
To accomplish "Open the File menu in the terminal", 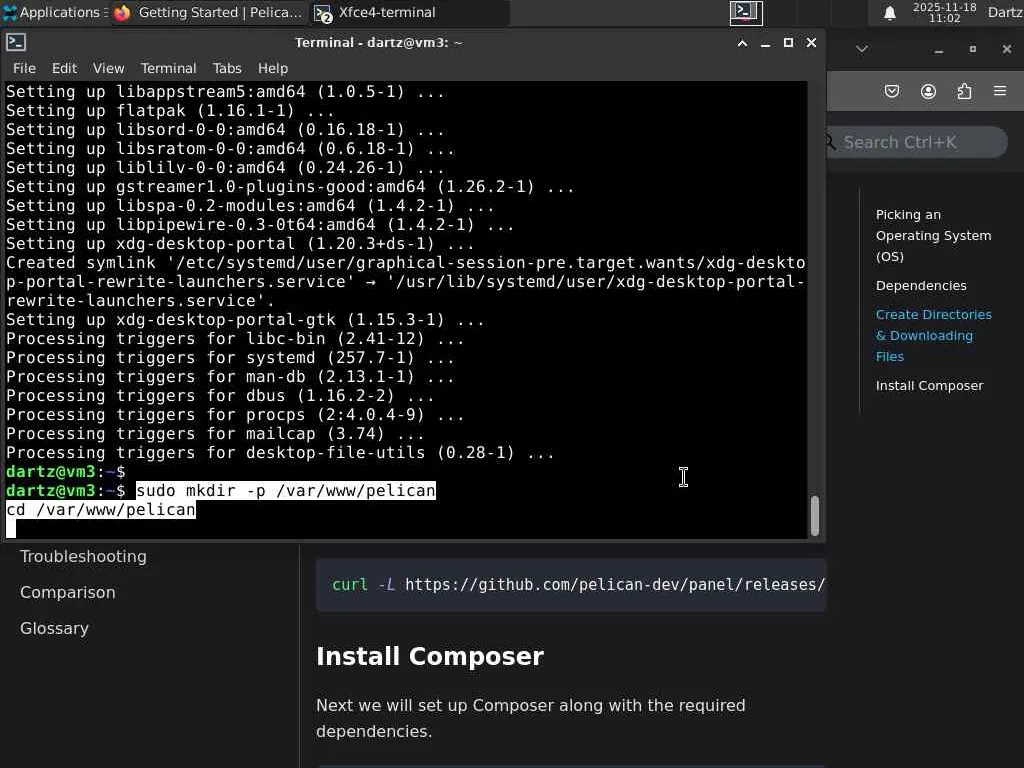I will (24, 68).
